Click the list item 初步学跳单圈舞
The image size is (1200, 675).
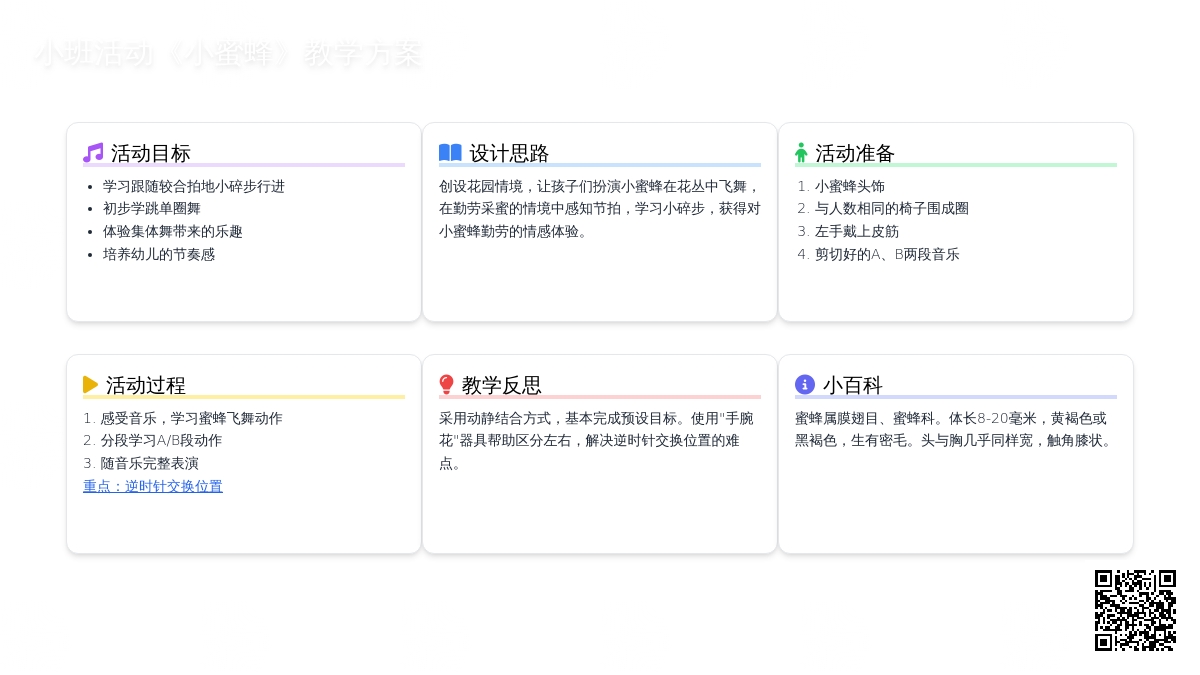[152, 208]
